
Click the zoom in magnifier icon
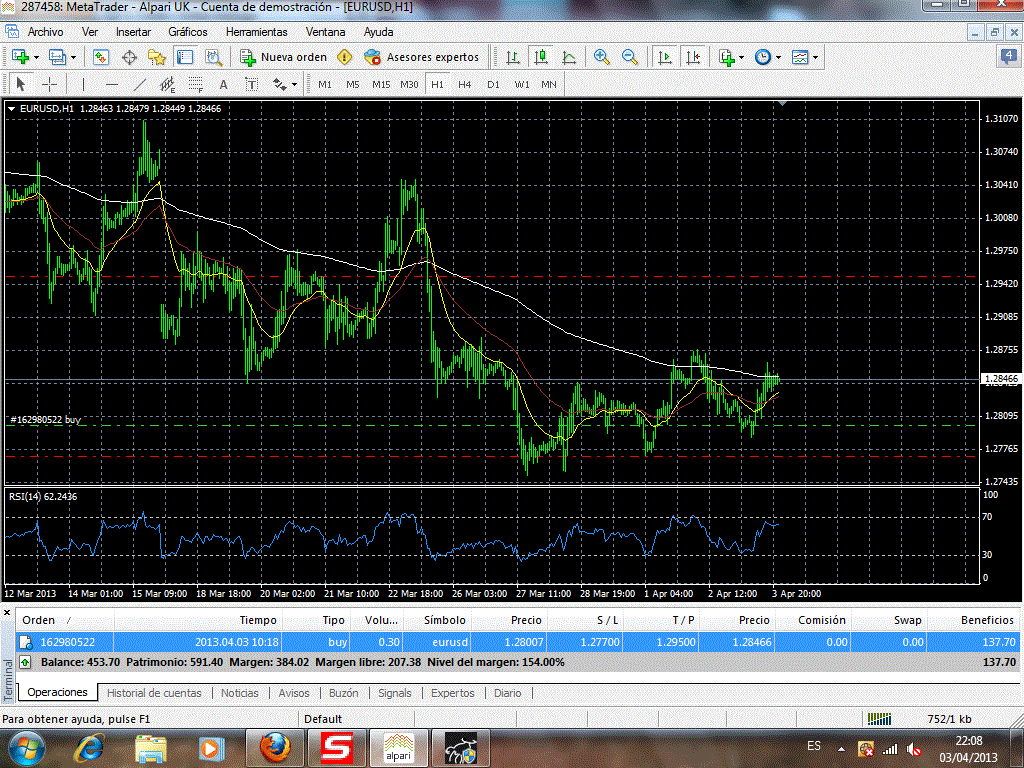[601, 57]
